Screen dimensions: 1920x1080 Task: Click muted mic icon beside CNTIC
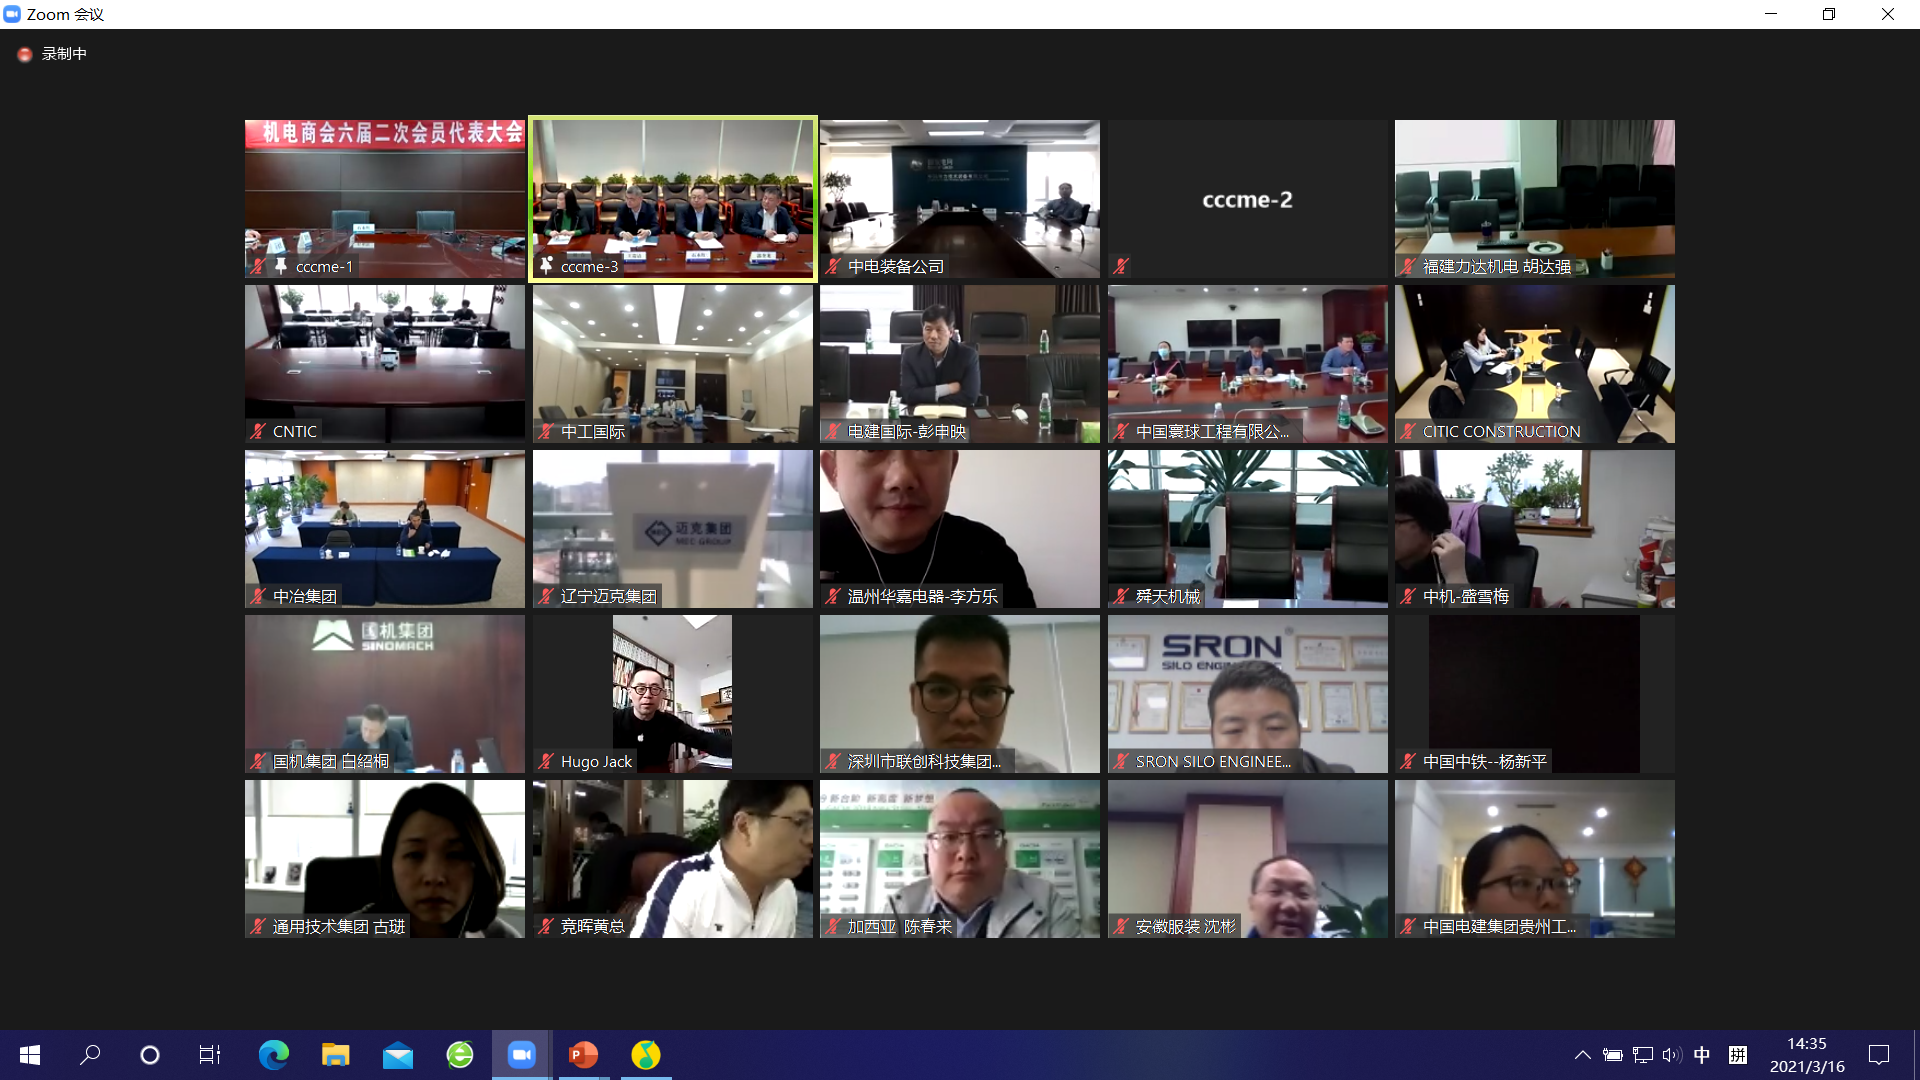click(258, 431)
